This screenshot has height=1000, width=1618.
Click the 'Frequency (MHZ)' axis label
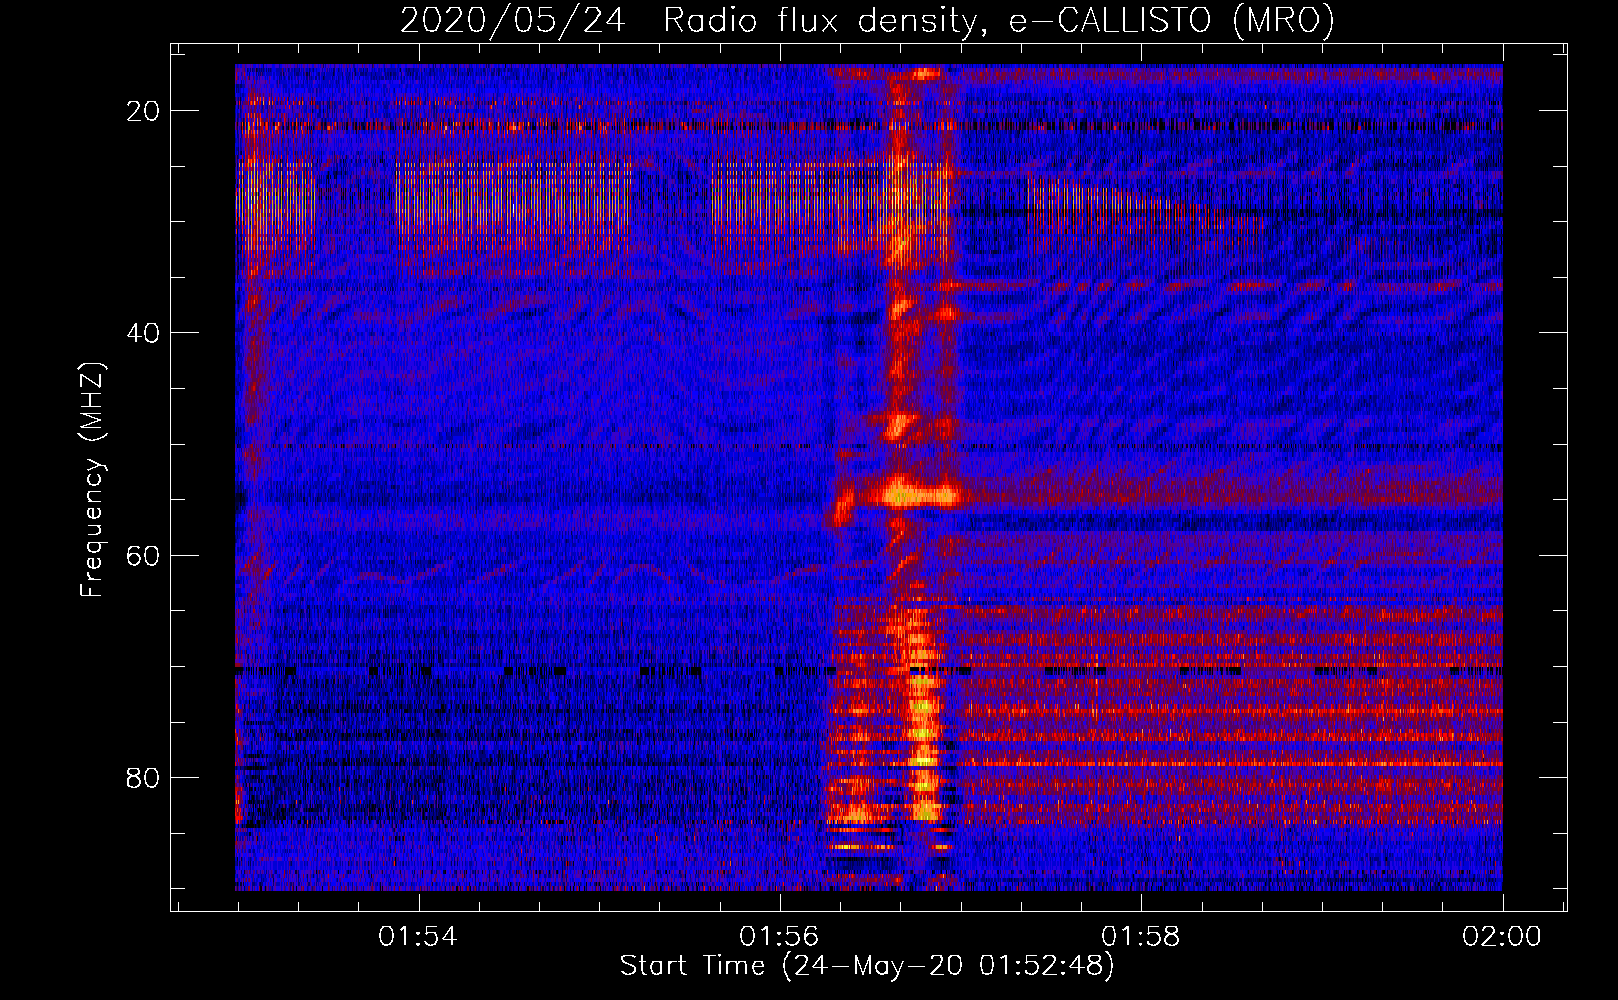(x=92, y=480)
